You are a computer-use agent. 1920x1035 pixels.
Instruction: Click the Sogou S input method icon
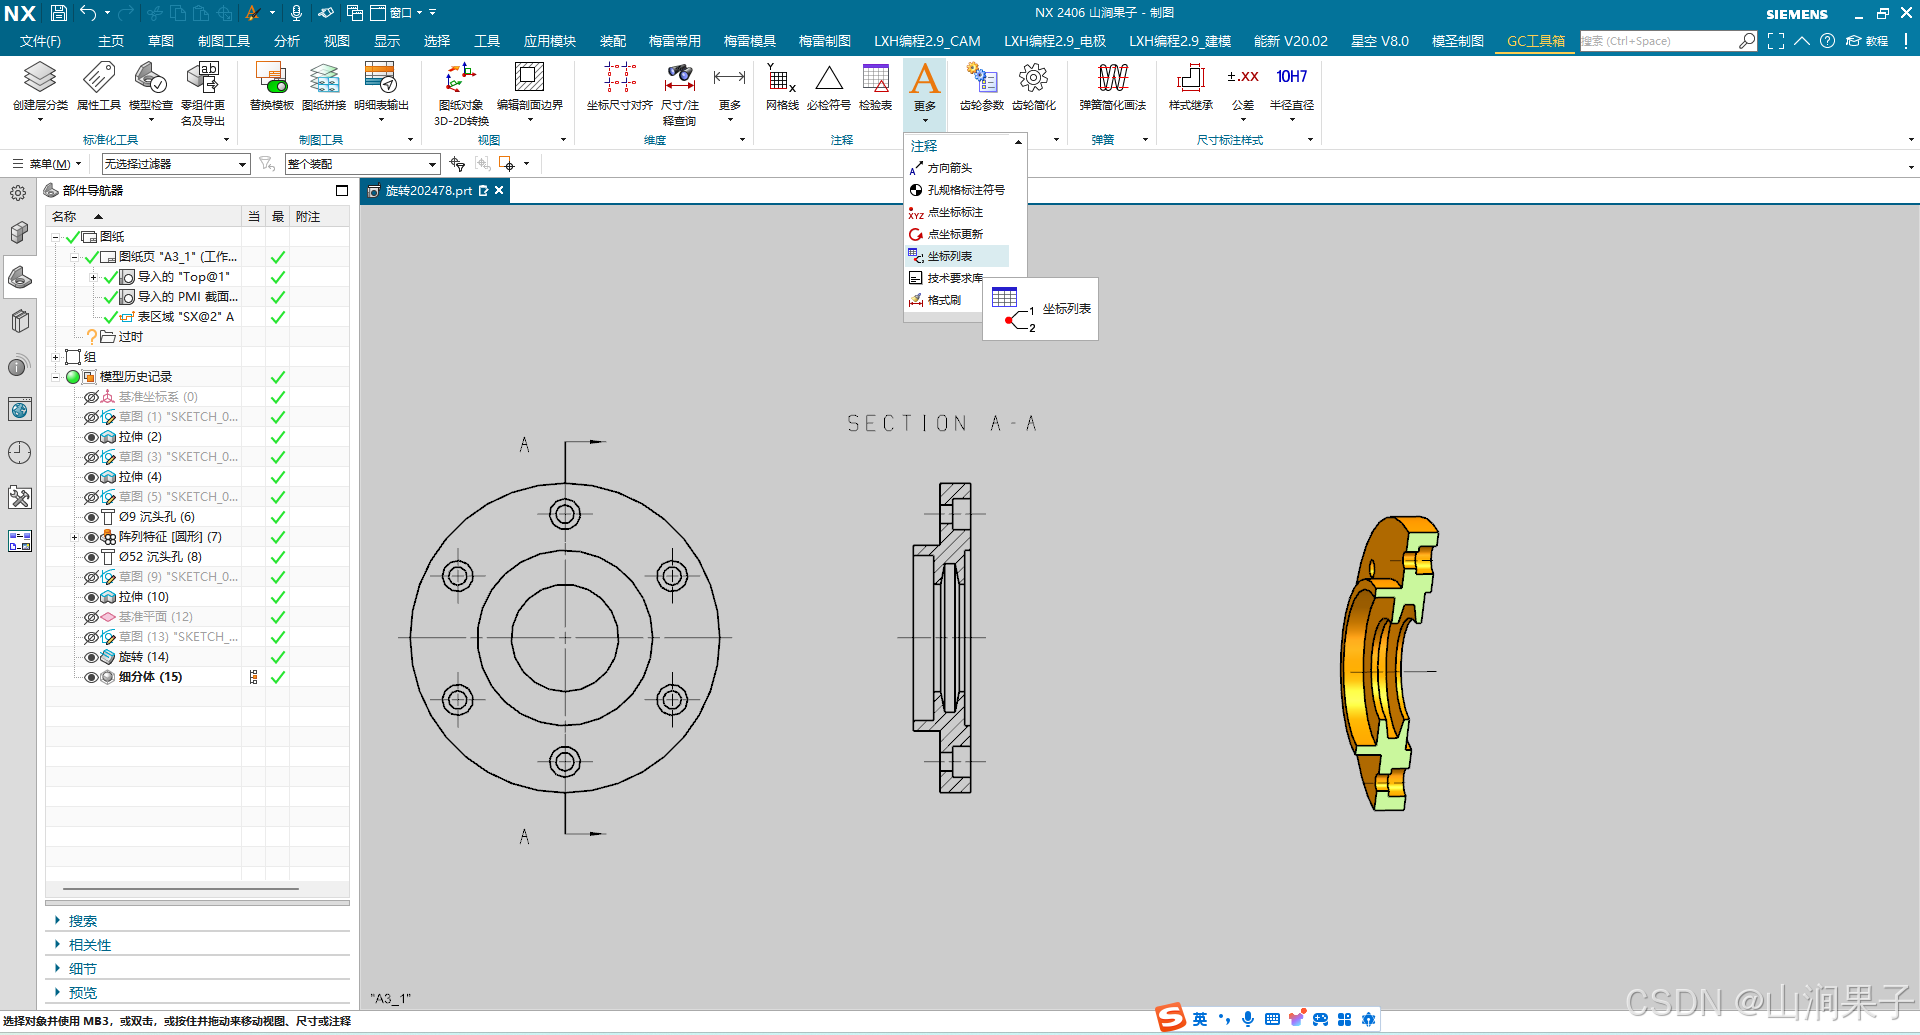click(1170, 1018)
